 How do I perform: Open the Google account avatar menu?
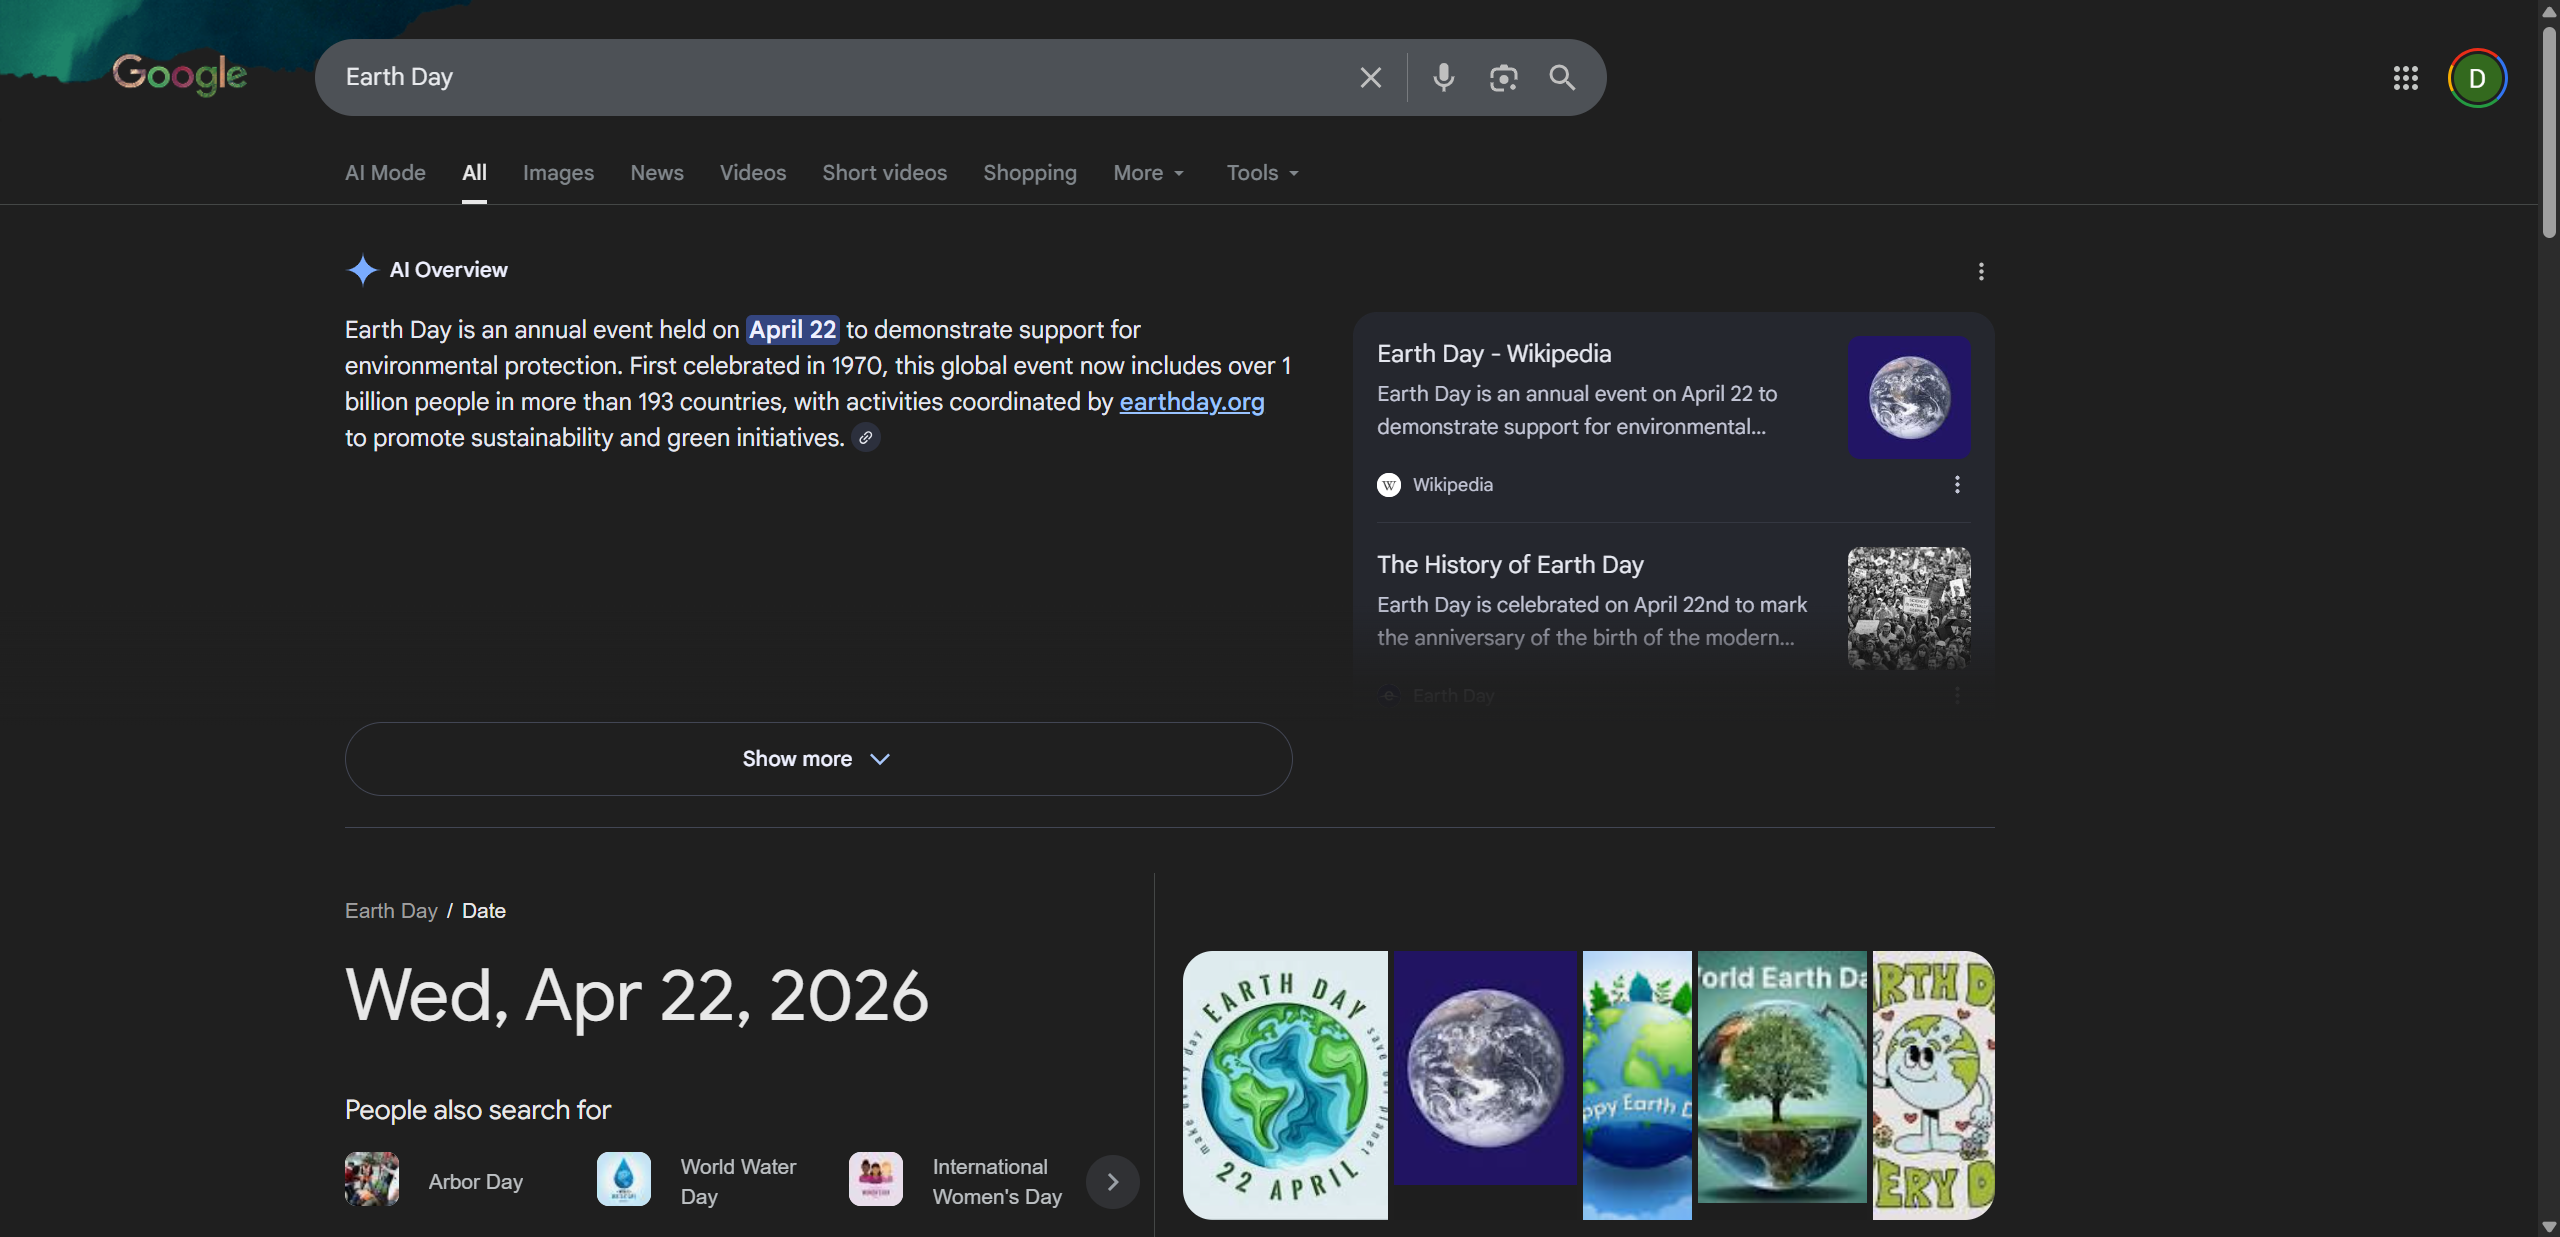tap(2476, 78)
